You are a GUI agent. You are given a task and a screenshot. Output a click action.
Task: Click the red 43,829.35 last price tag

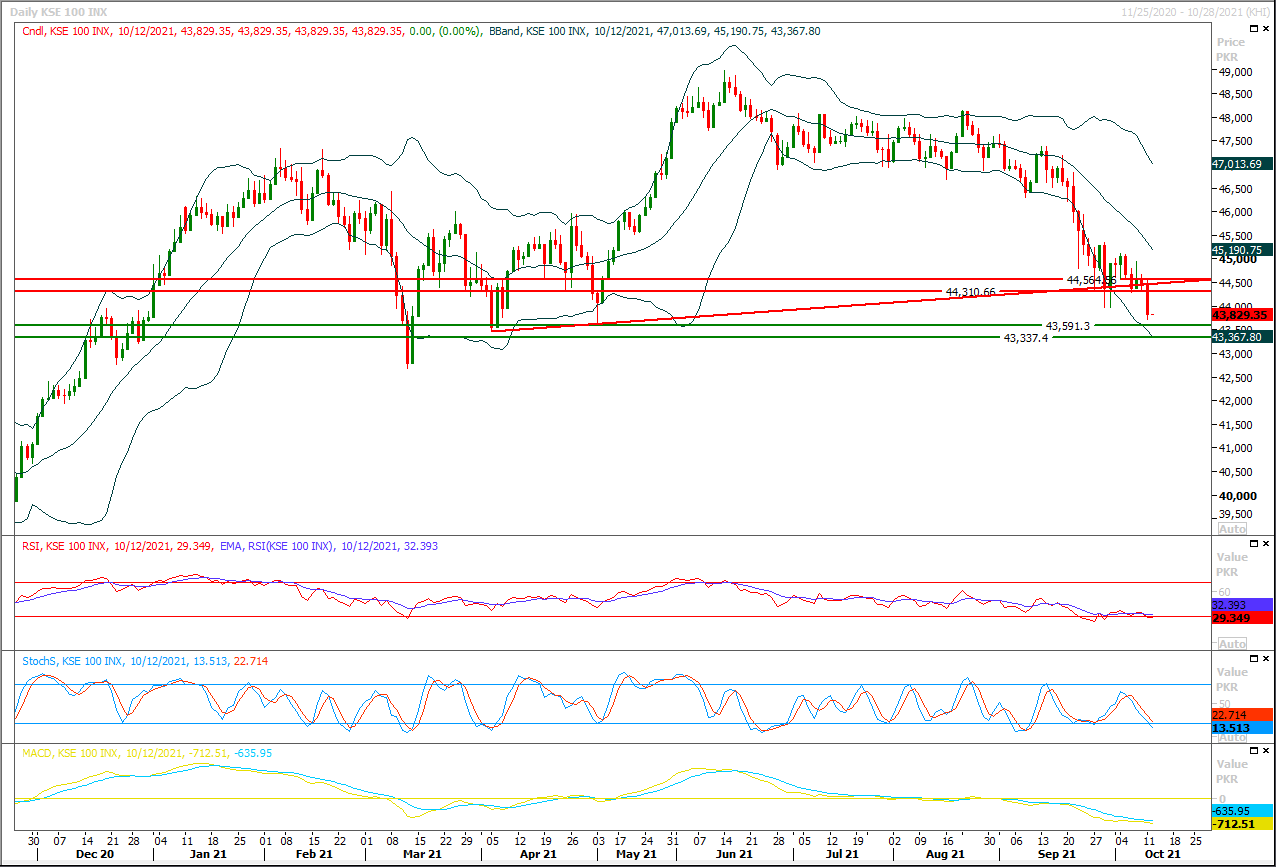coord(1241,314)
